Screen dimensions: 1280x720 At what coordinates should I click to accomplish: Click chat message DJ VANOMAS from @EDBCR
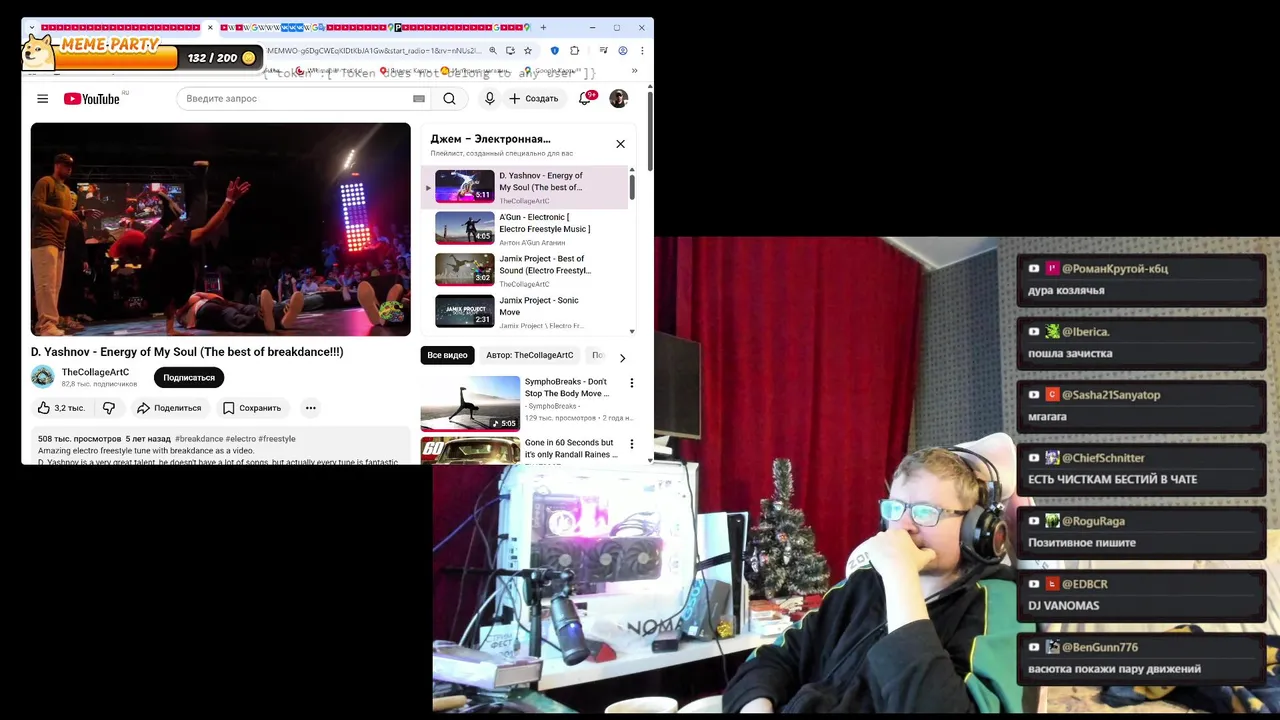click(1140, 594)
